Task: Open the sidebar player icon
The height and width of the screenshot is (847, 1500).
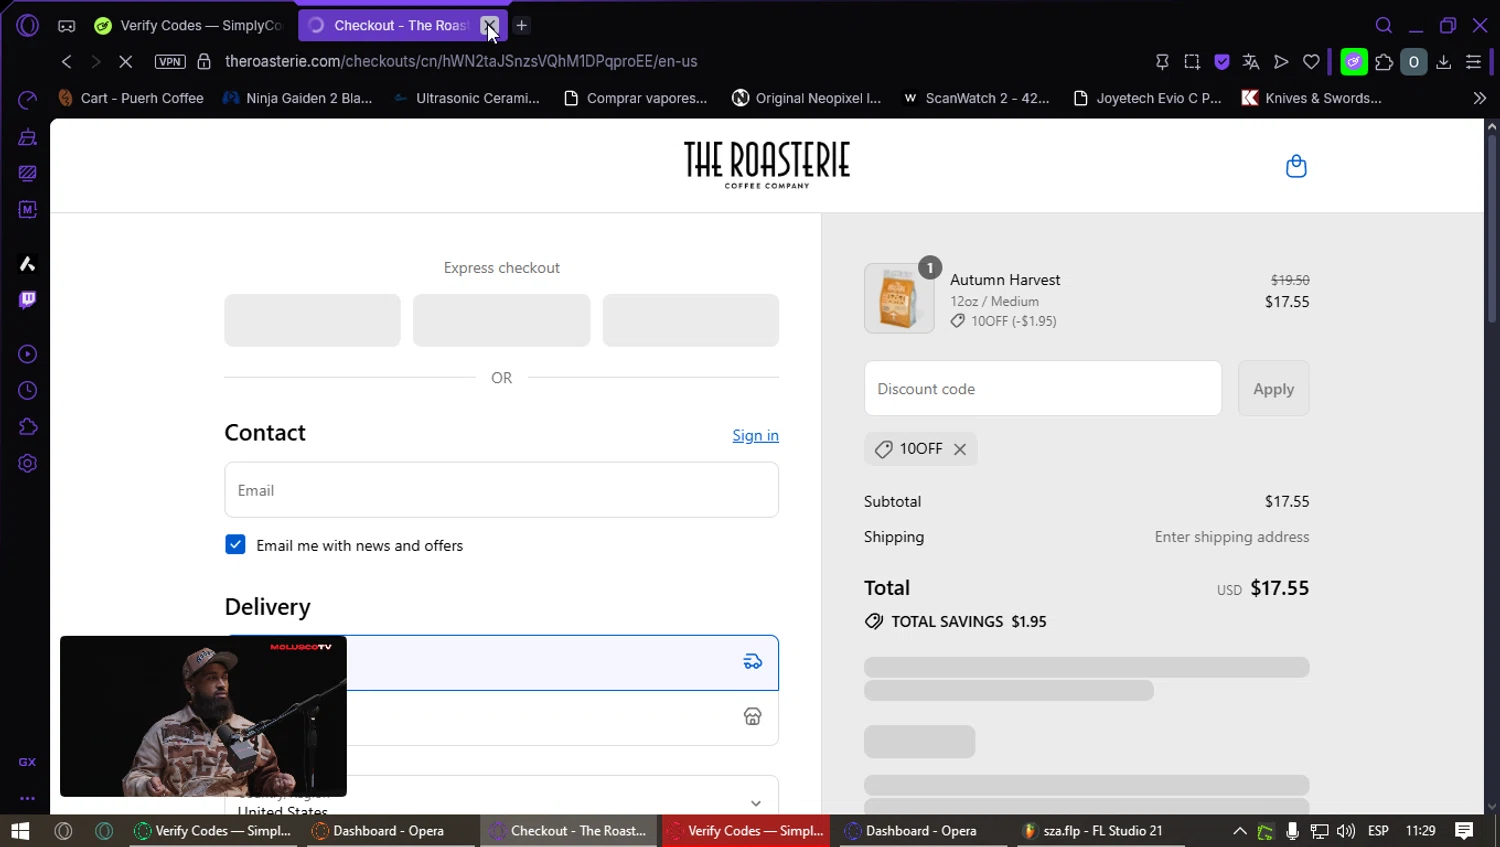Action: point(27,354)
